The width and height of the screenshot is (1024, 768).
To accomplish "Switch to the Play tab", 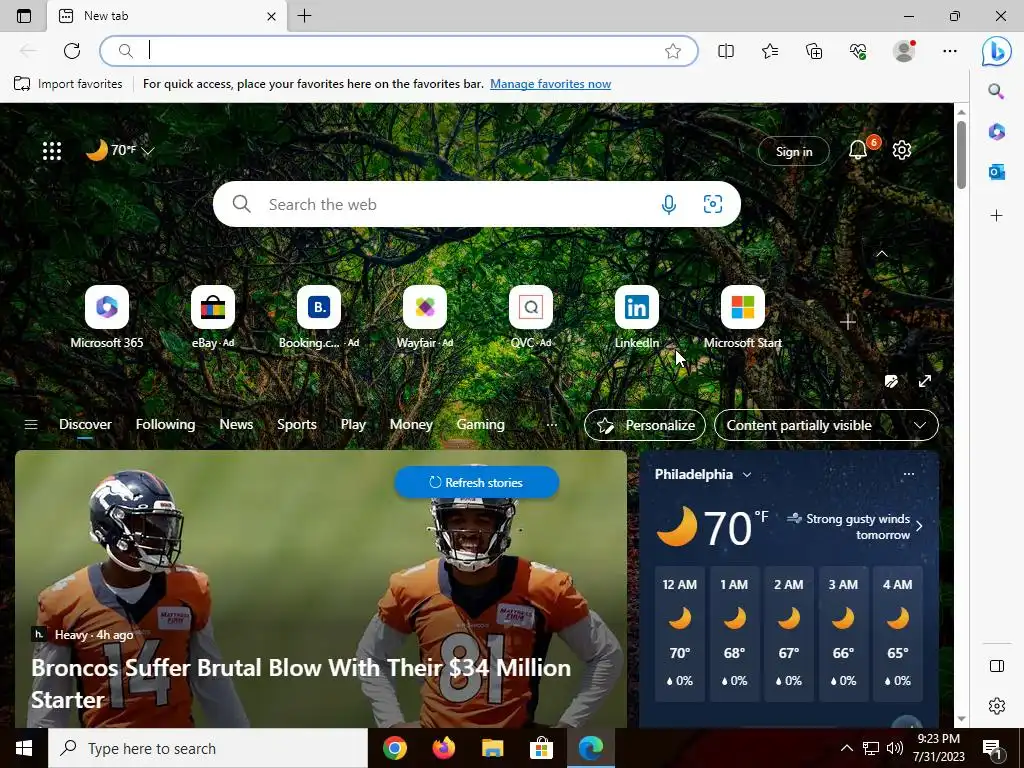I will coord(353,424).
